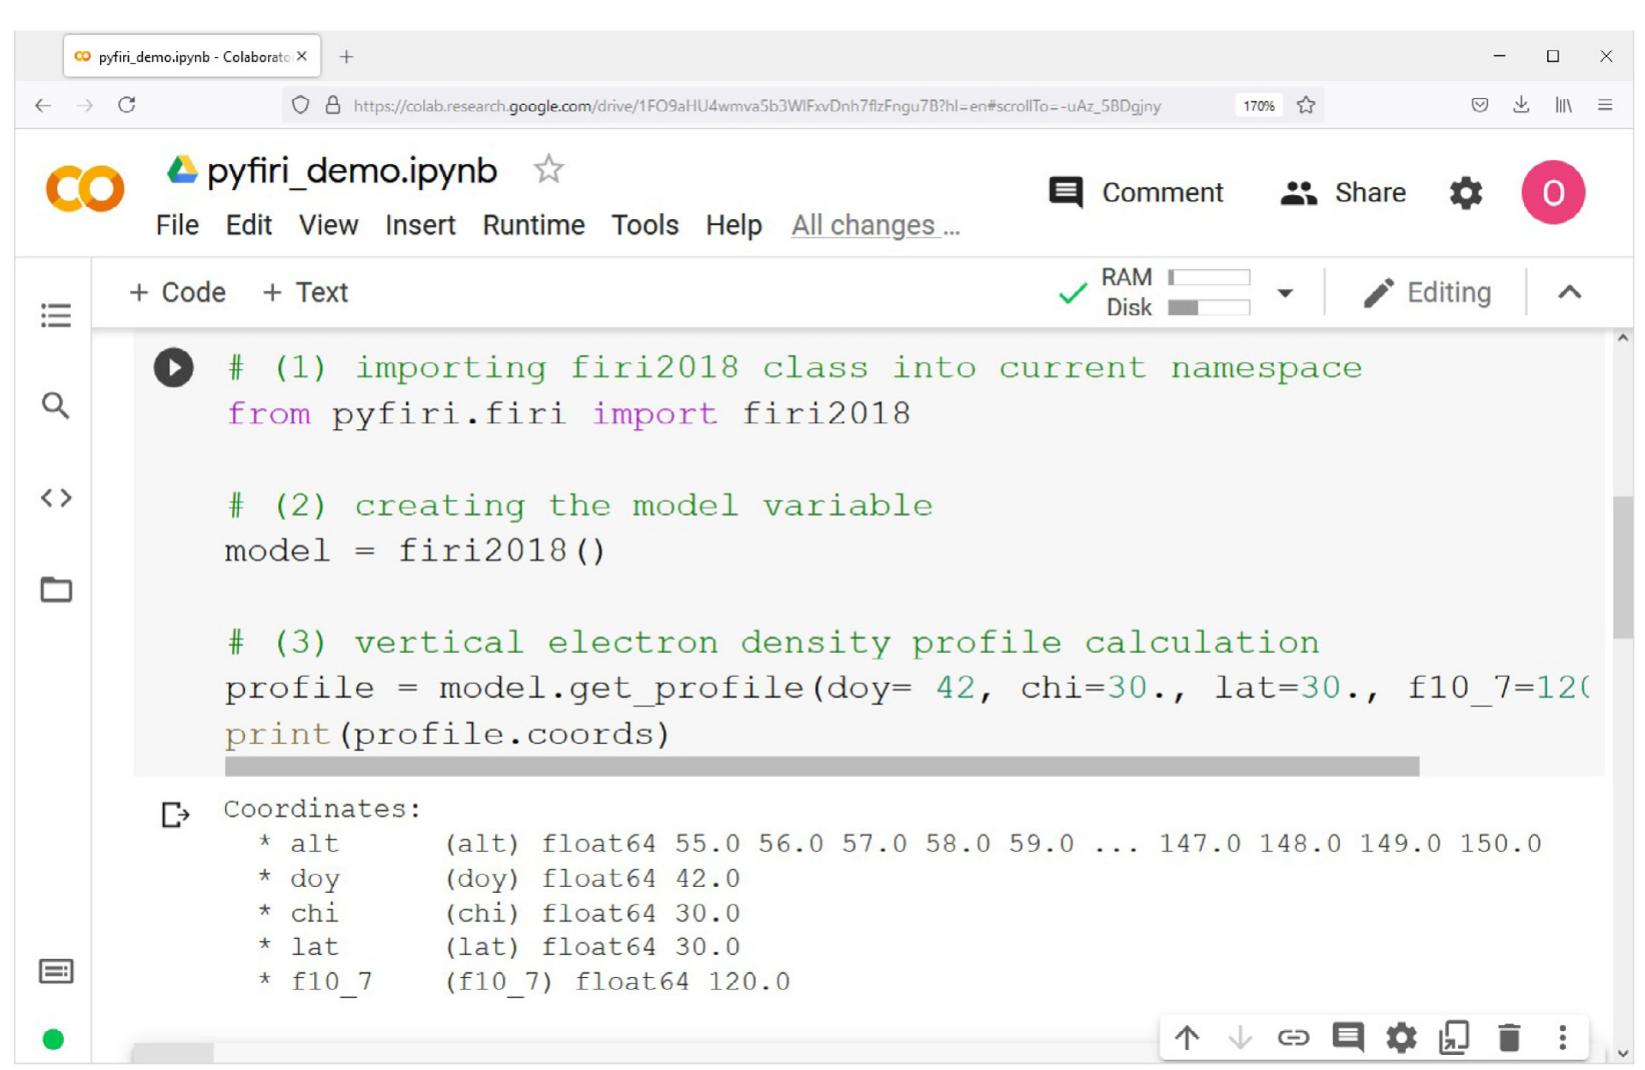Bookmark page with the browser star icon
Screen dimensions: 1645x1070
(1306, 105)
